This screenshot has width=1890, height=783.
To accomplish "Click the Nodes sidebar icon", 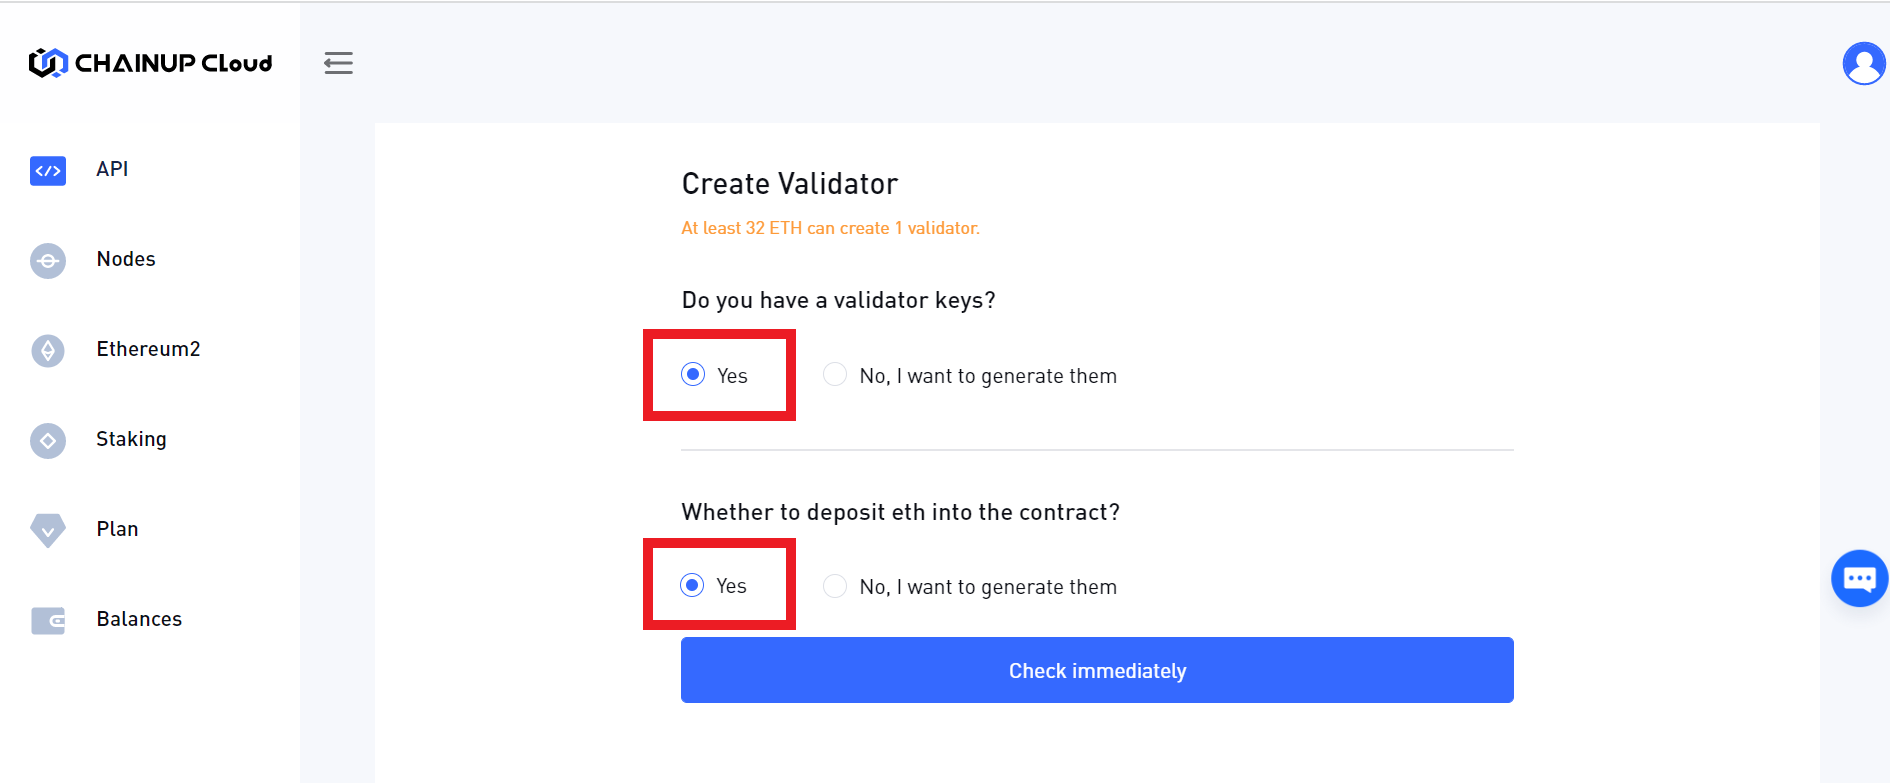I will point(48,261).
